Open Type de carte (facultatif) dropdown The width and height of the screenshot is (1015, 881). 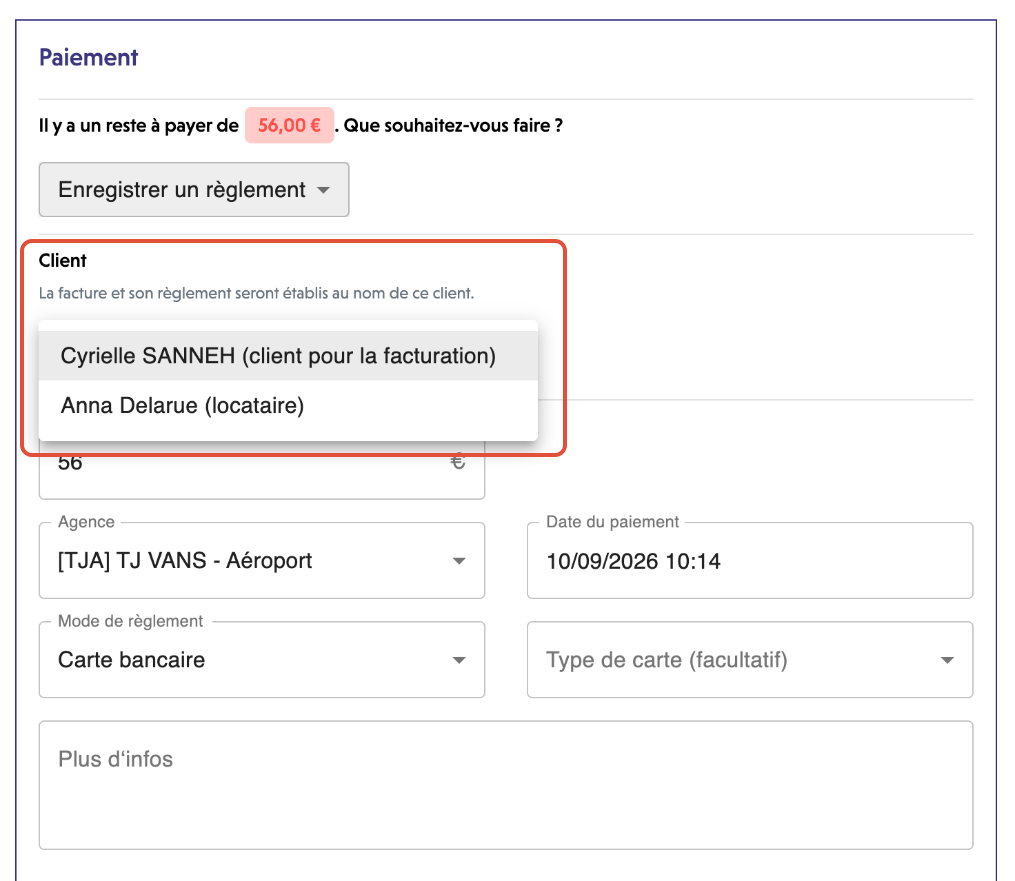click(750, 660)
